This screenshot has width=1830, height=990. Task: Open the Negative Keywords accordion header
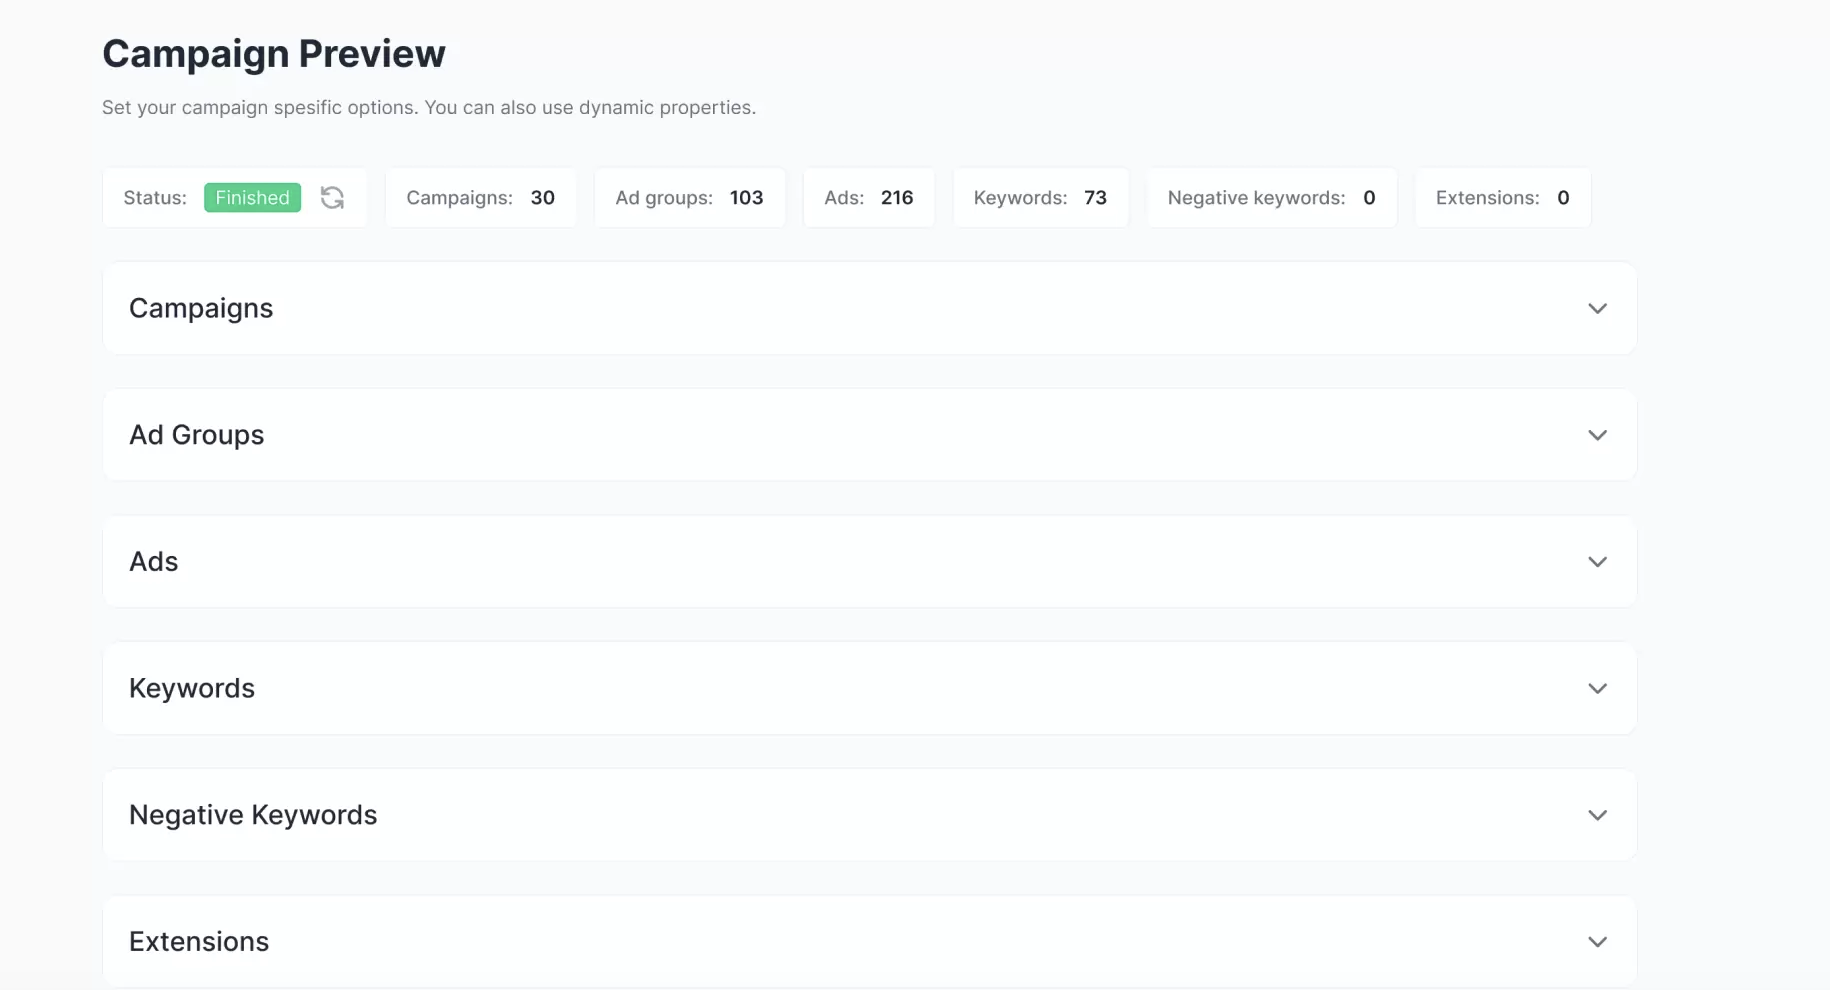(869, 815)
